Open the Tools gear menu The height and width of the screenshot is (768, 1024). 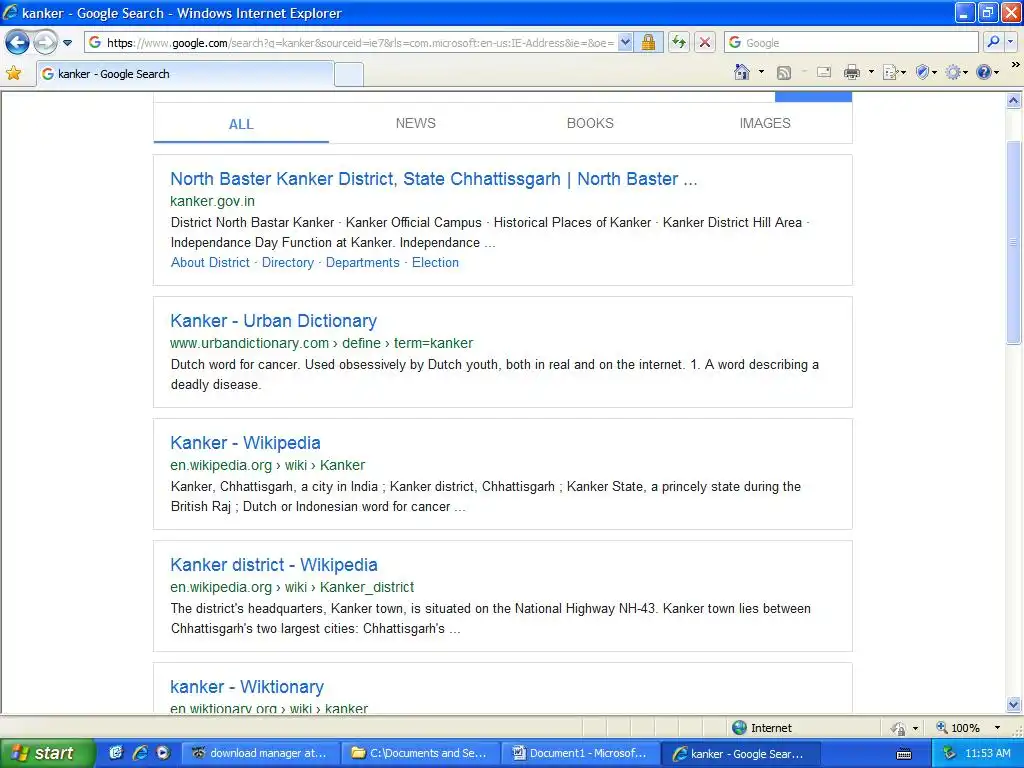tap(957, 72)
